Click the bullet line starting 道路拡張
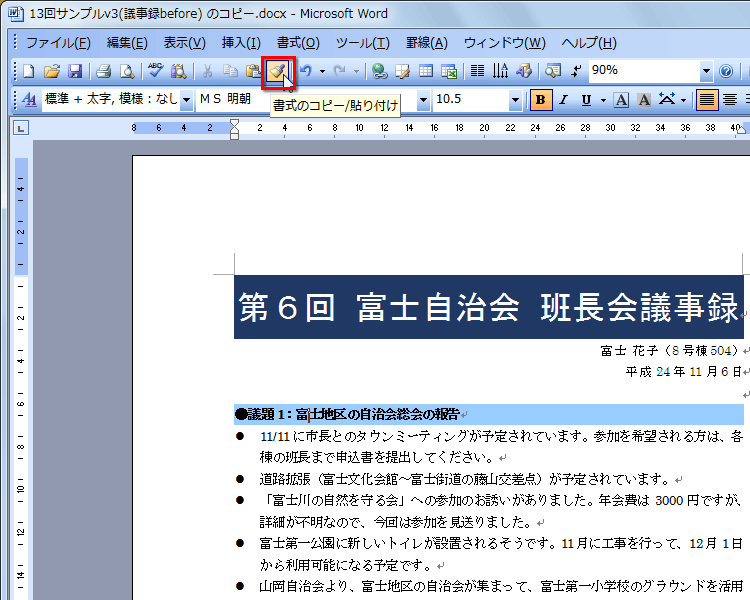The image size is (750, 600). pos(464,479)
